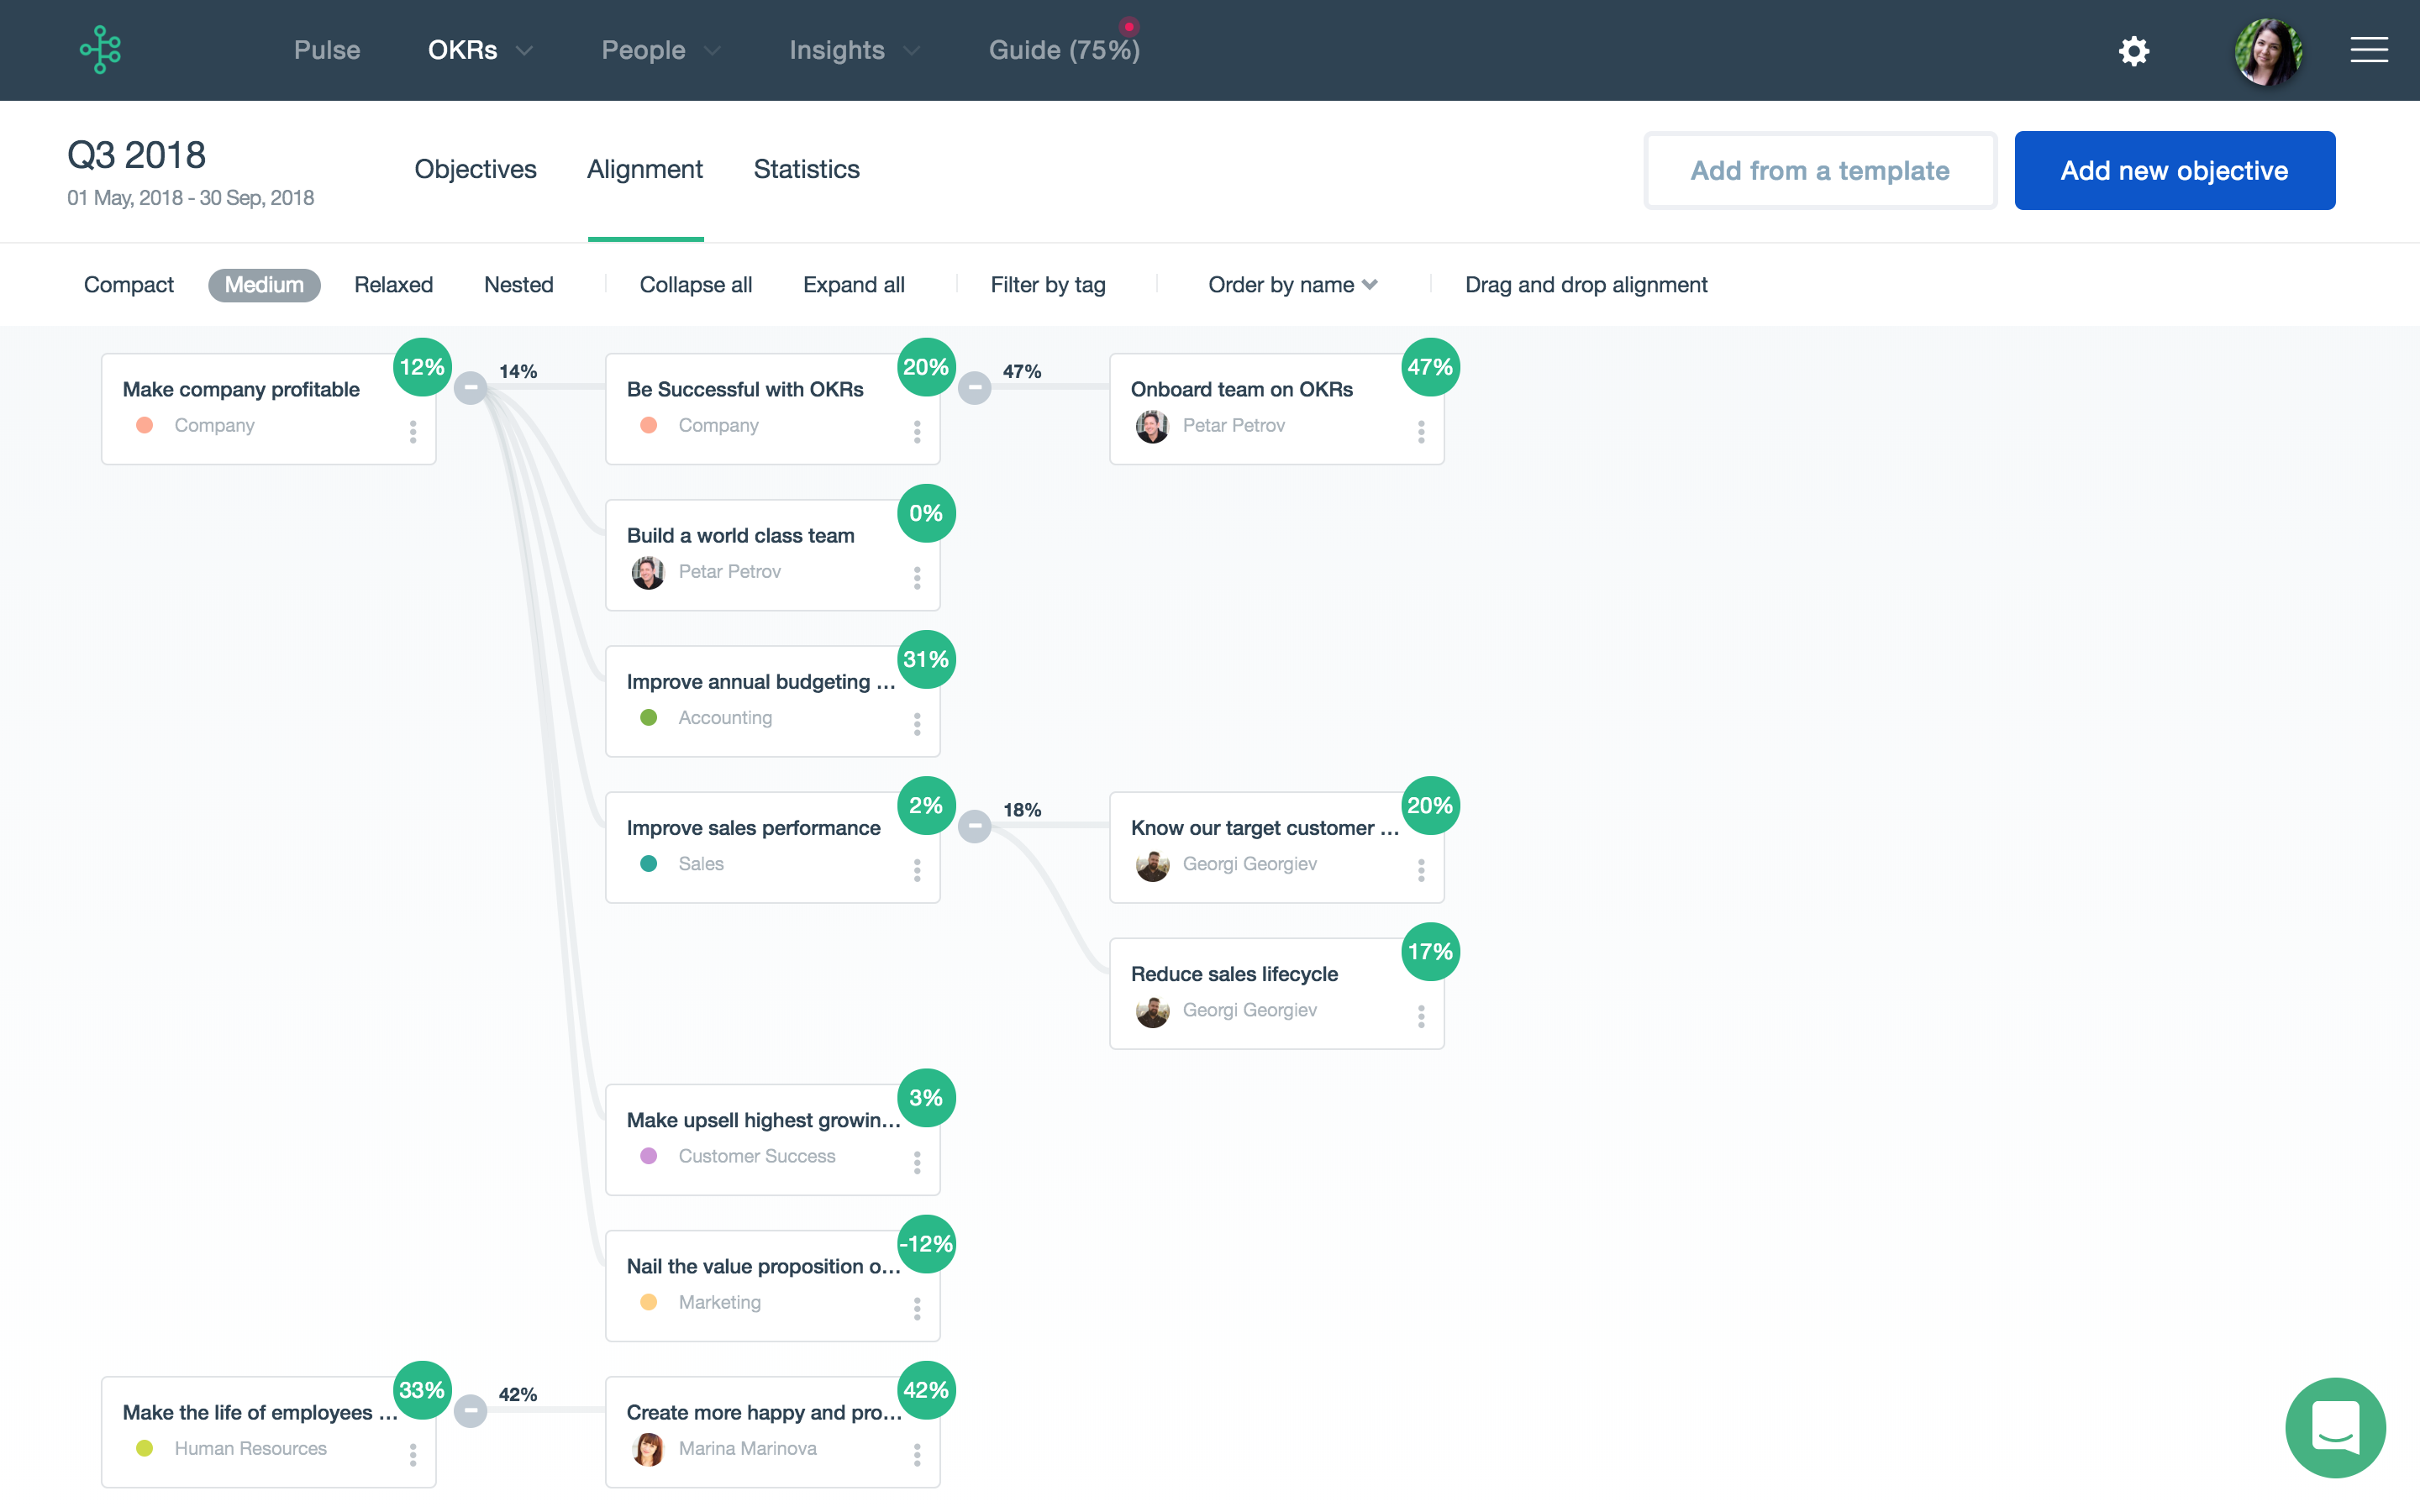The height and width of the screenshot is (1512, 2420).
Task: Open the settings gear icon
Action: pos(2133,50)
